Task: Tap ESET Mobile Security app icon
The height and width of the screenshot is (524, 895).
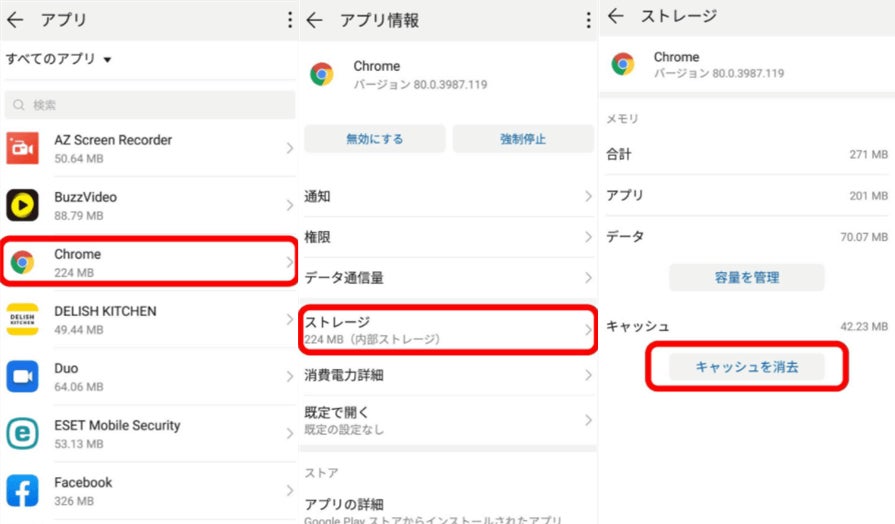Action: (x=22, y=433)
